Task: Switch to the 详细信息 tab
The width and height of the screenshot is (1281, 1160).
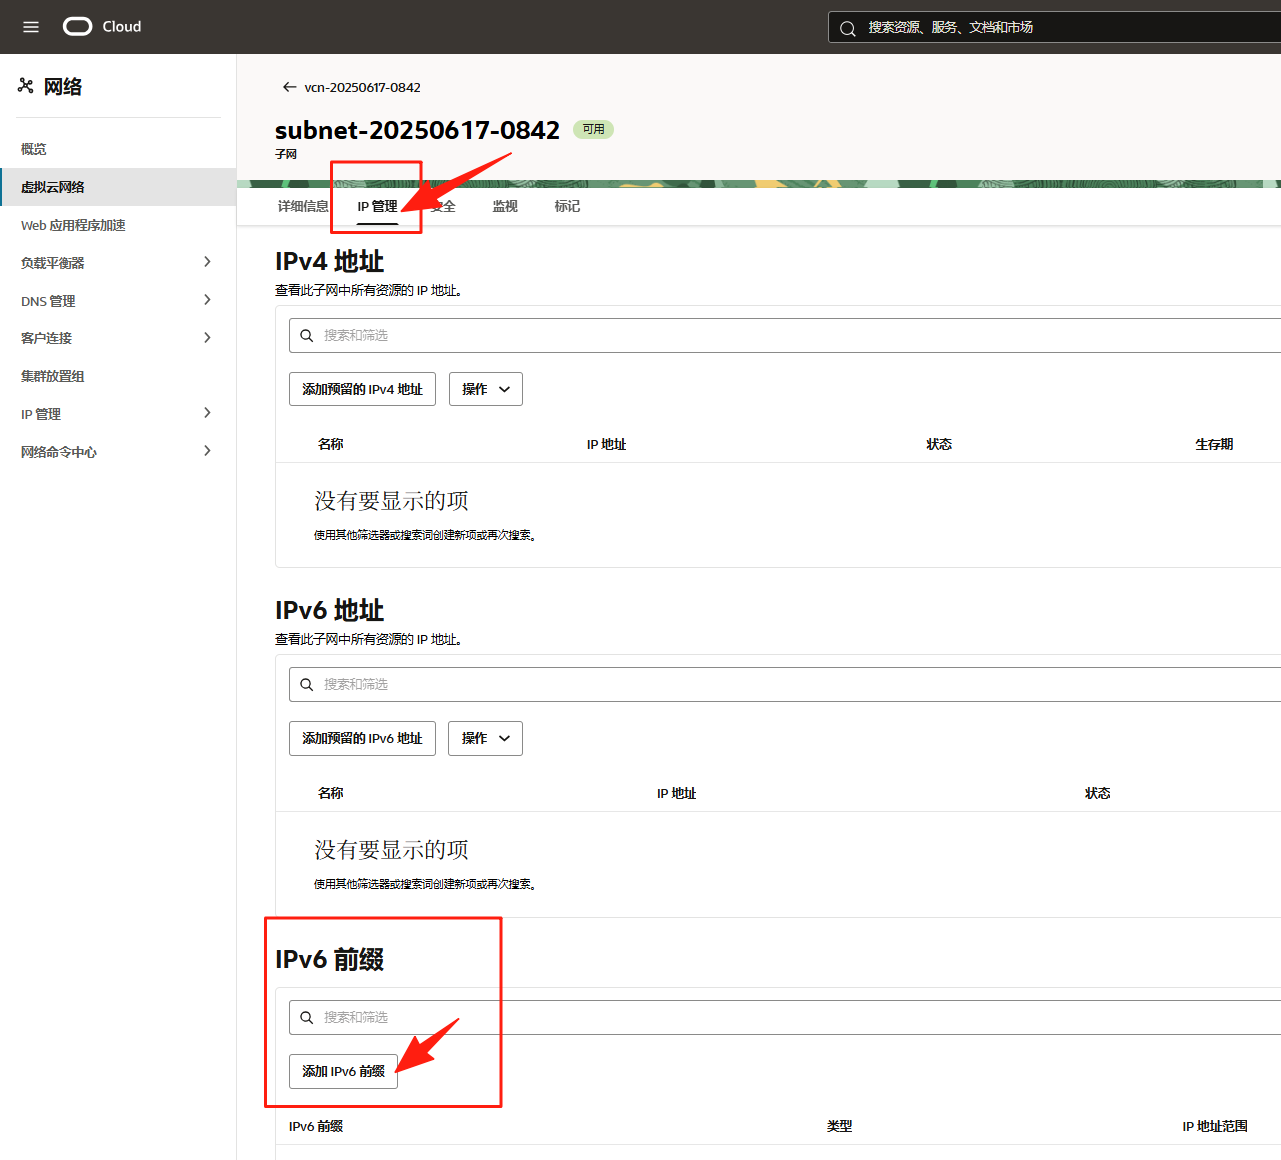Action: tap(302, 206)
